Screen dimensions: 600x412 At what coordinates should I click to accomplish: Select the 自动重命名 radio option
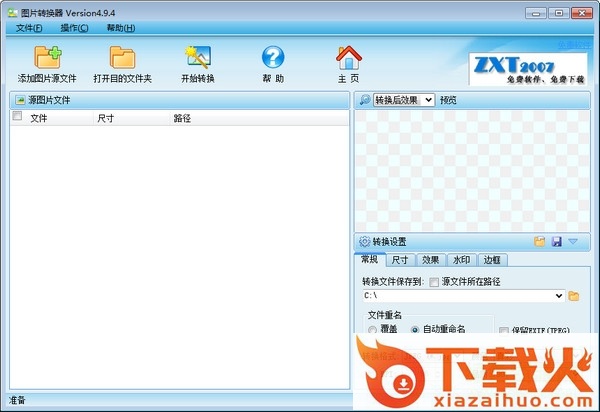pyautogui.click(x=415, y=329)
